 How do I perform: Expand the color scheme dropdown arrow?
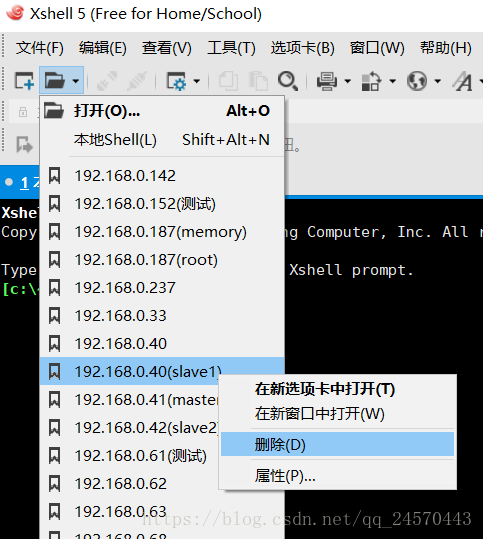392,81
